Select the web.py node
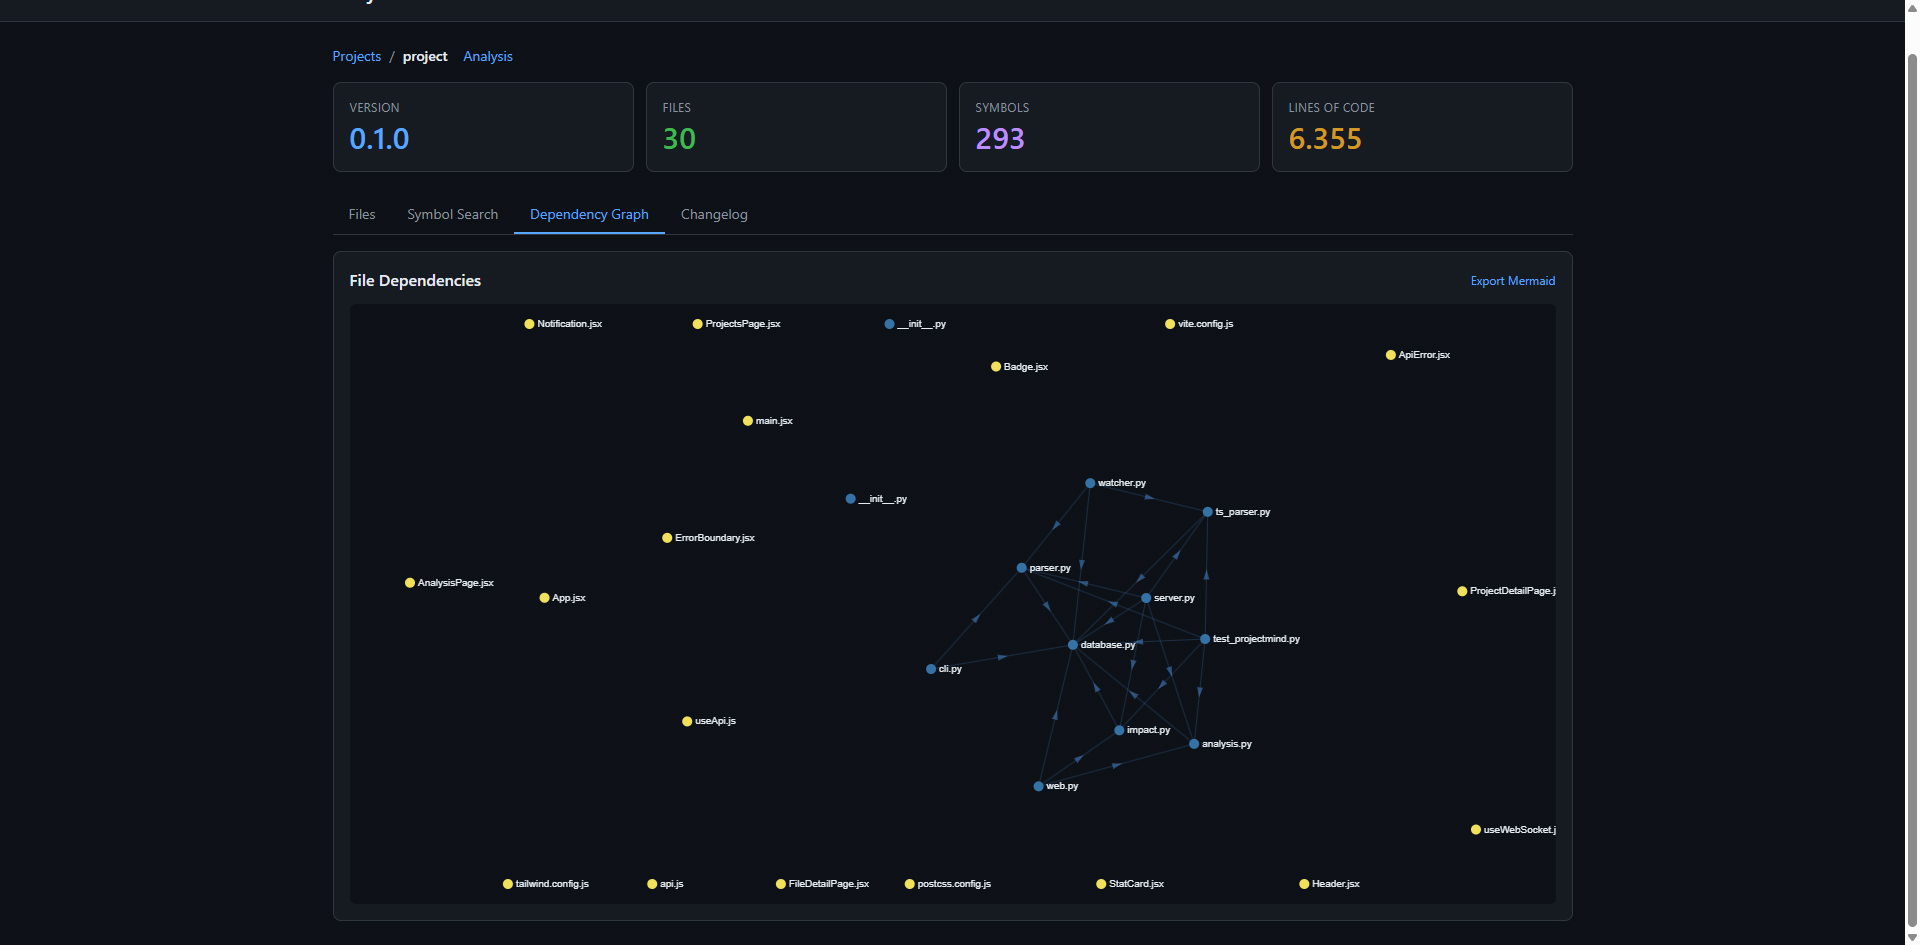1920x945 pixels. click(x=1038, y=786)
